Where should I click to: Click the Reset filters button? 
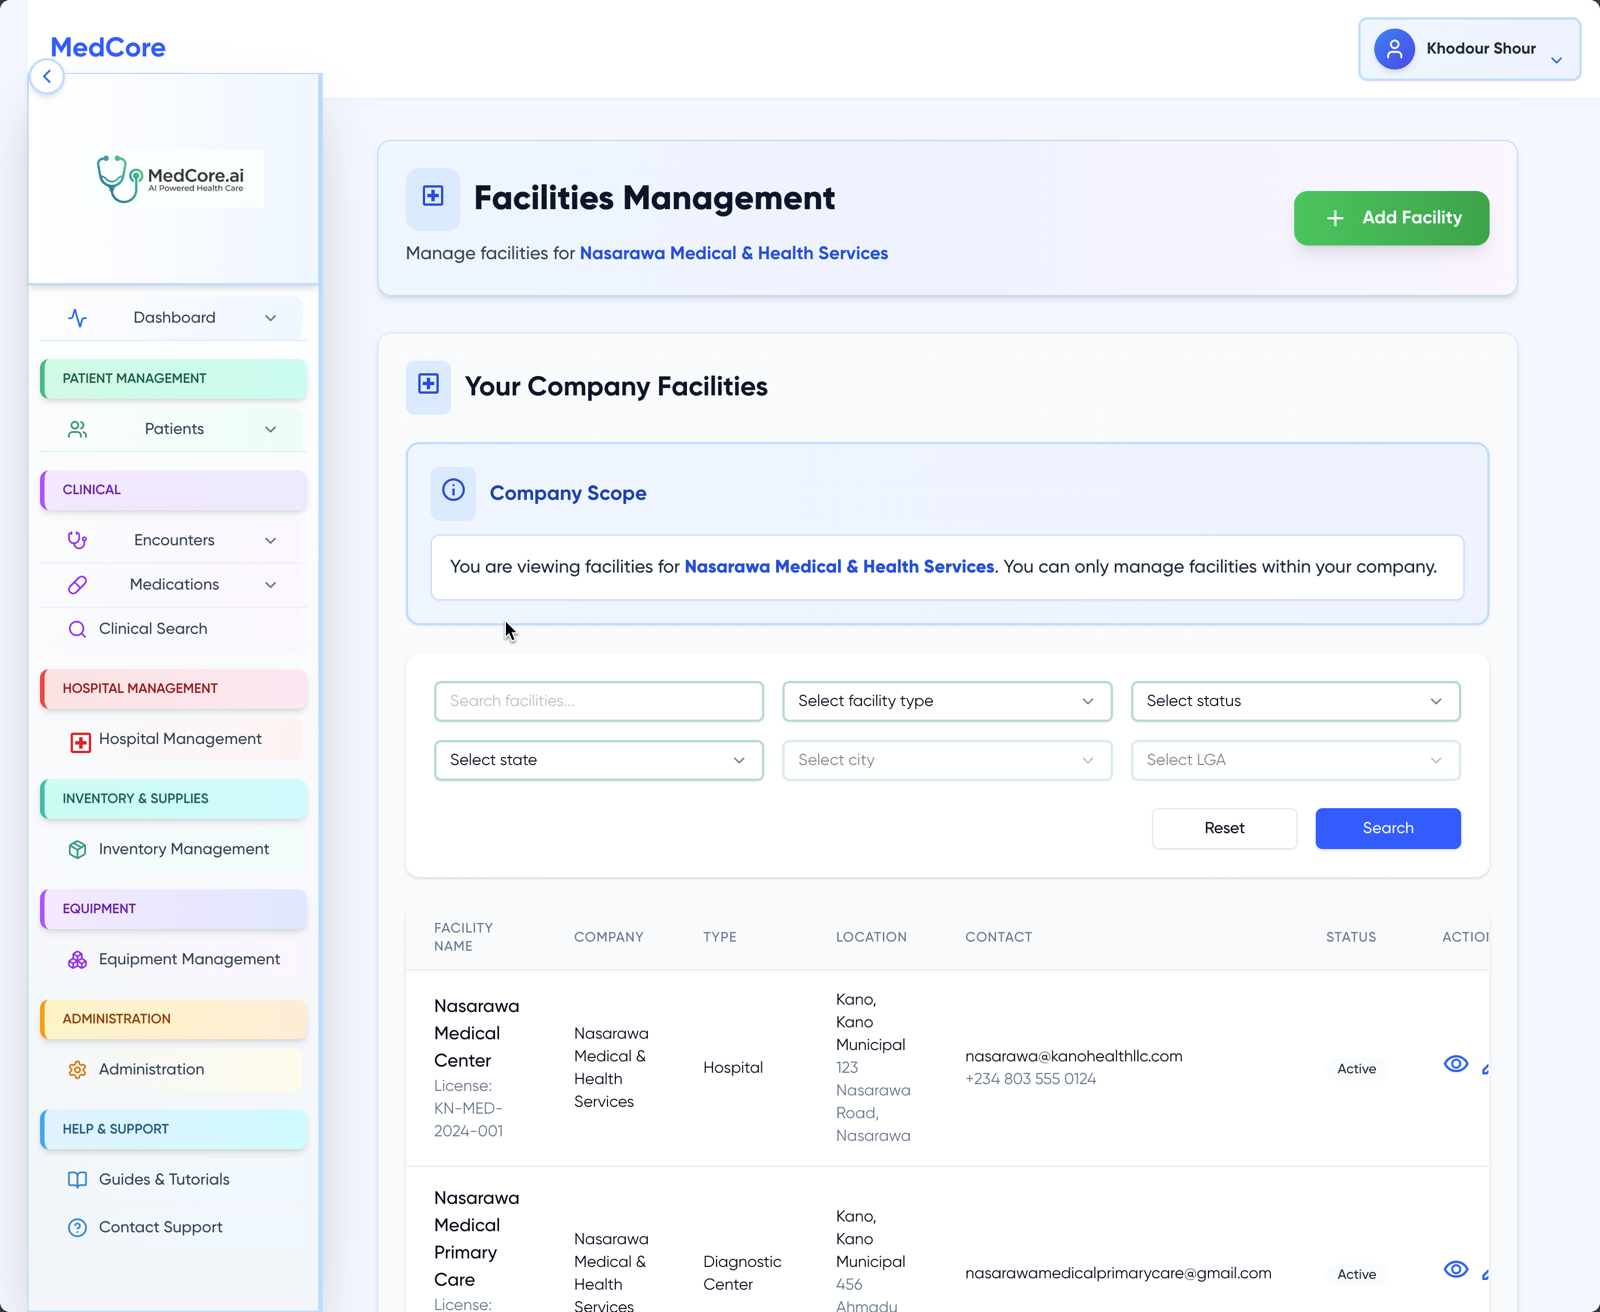1224,828
